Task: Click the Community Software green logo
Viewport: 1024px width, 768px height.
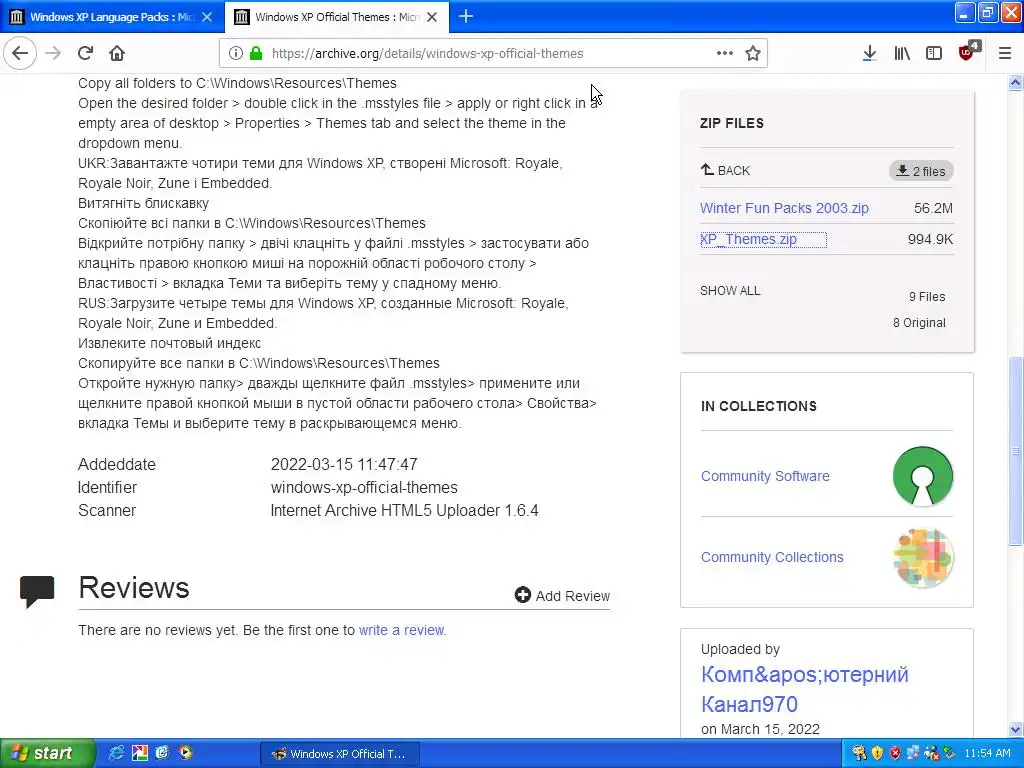Action: [x=923, y=476]
